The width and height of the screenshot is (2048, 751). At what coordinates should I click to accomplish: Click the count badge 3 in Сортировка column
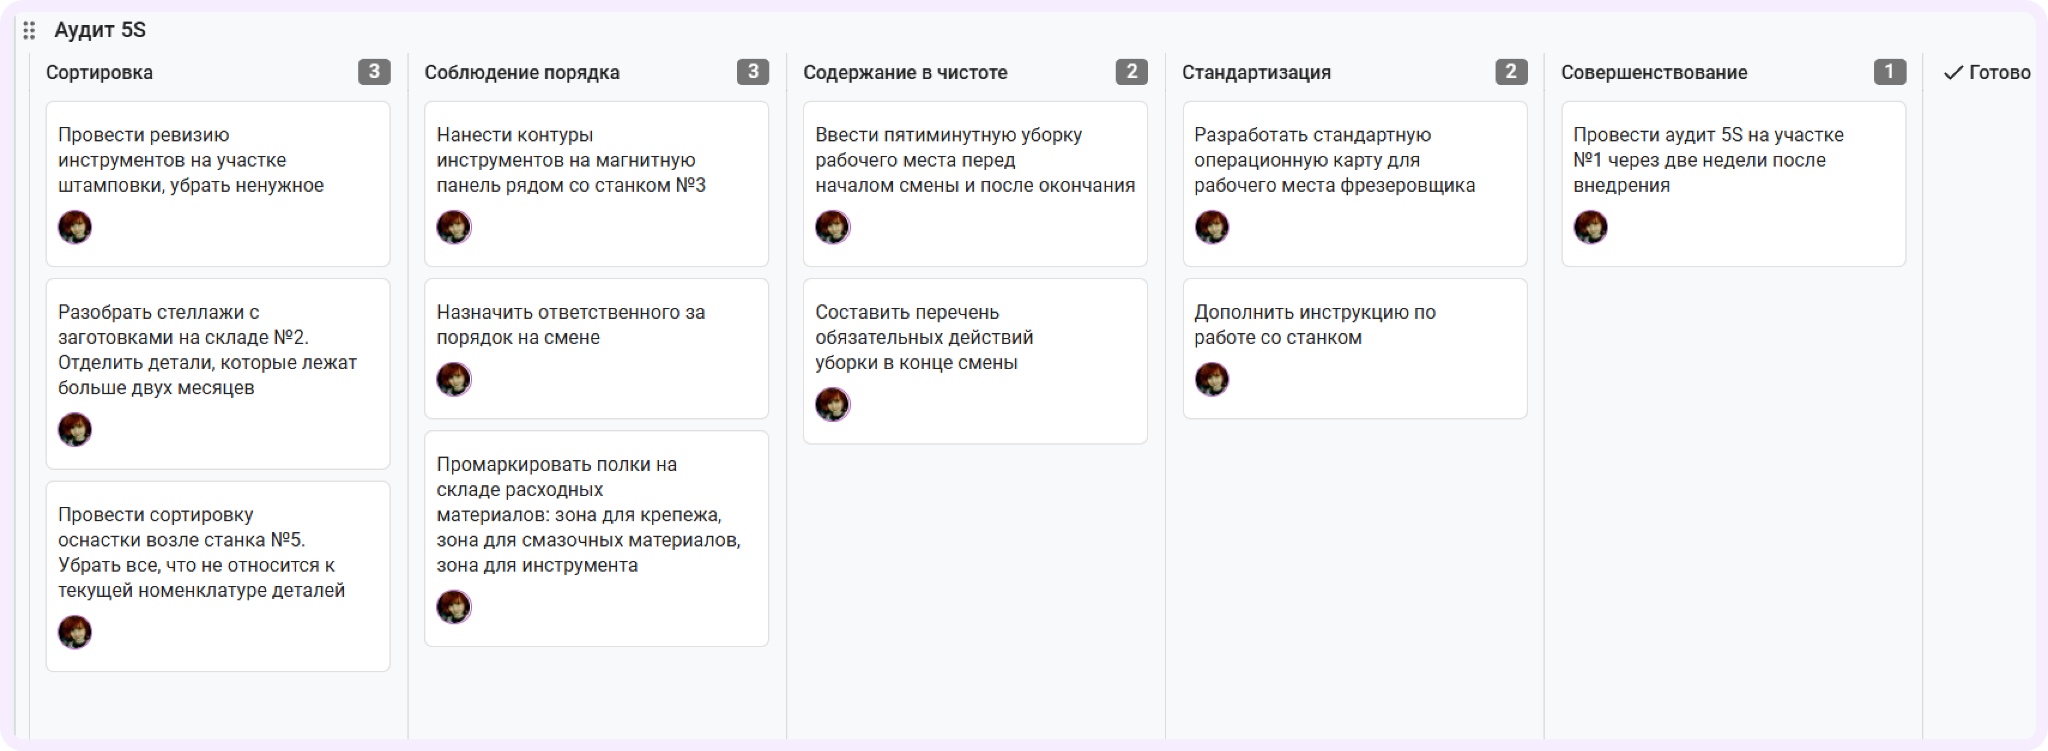tap(374, 71)
